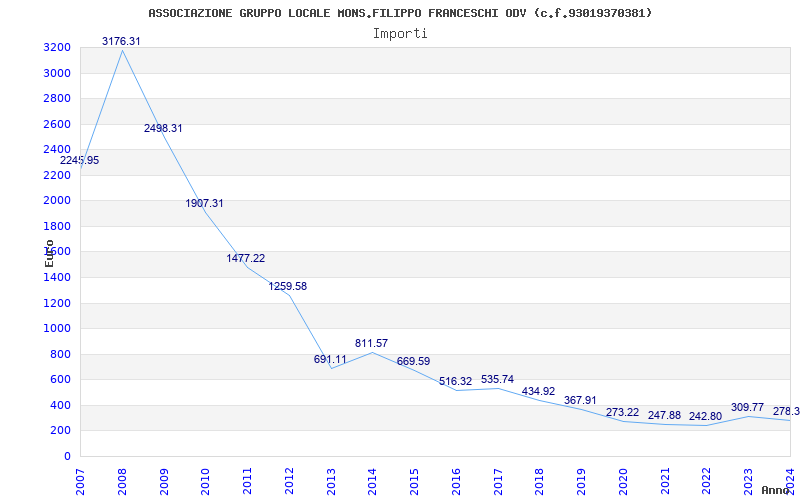Click the data label 273.22
This screenshot has height=500, width=800.
[x=622, y=412]
